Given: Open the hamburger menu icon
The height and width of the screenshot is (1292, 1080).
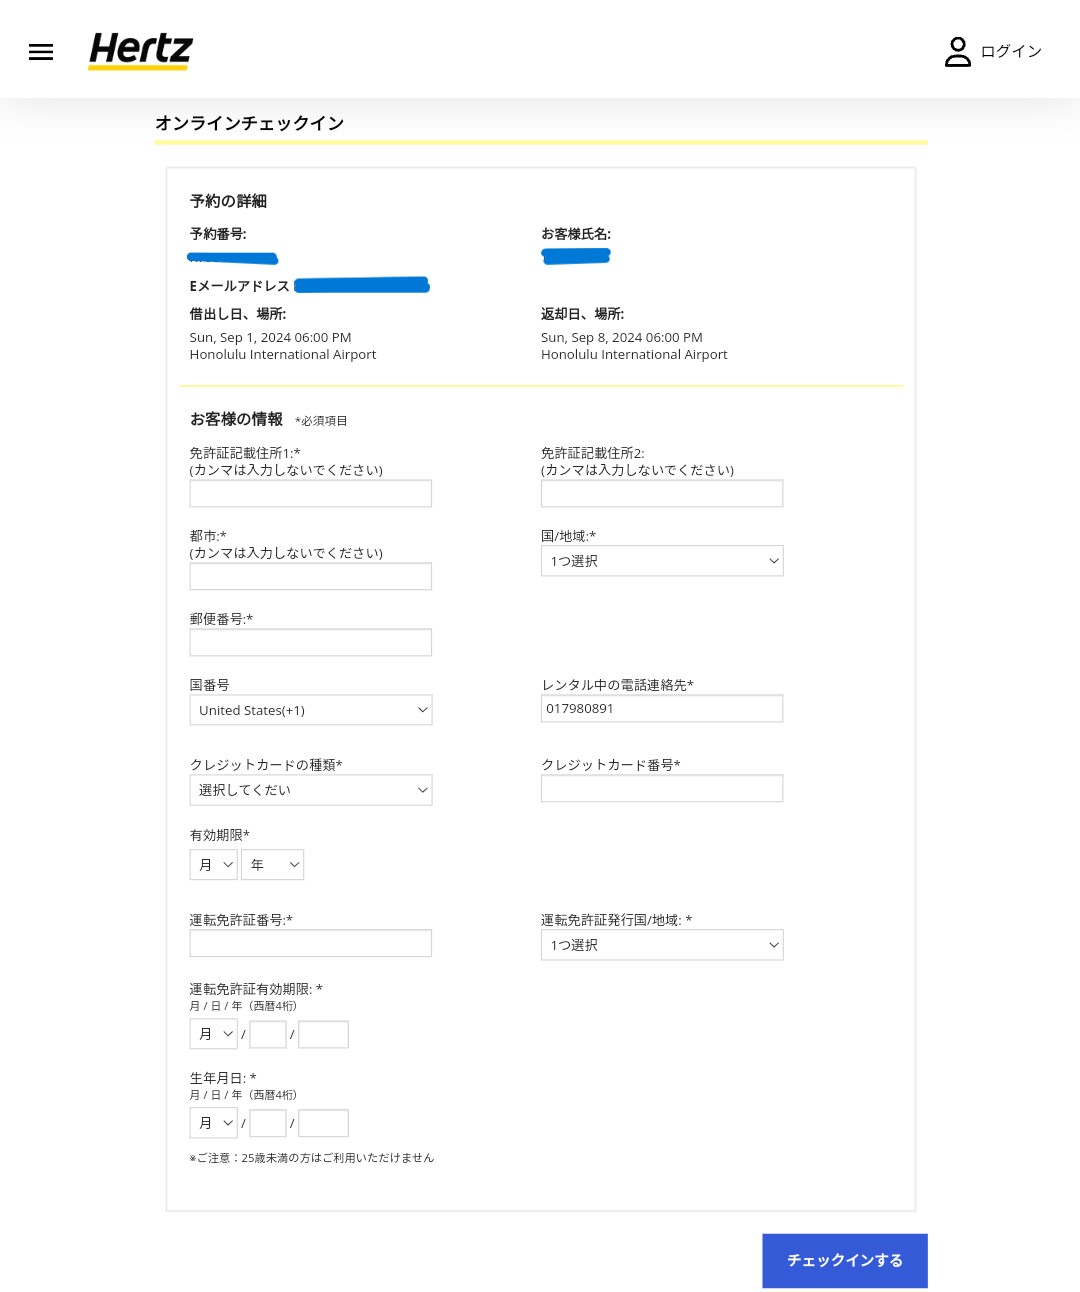Looking at the screenshot, I should pyautogui.click(x=41, y=52).
